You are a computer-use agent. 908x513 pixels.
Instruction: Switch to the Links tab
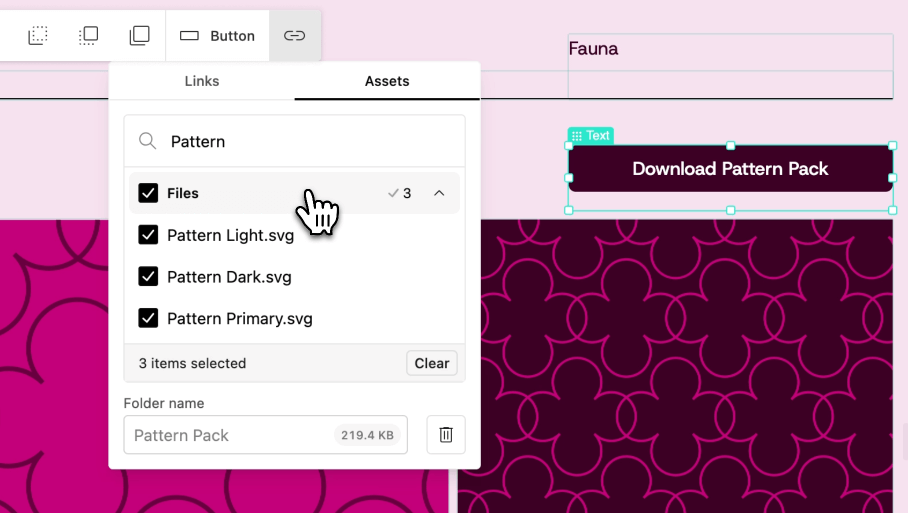pyautogui.click(x=202, y=81)
